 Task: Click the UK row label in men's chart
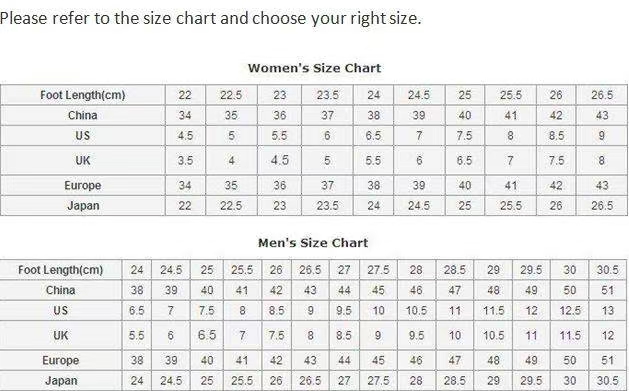pos(61,335)
